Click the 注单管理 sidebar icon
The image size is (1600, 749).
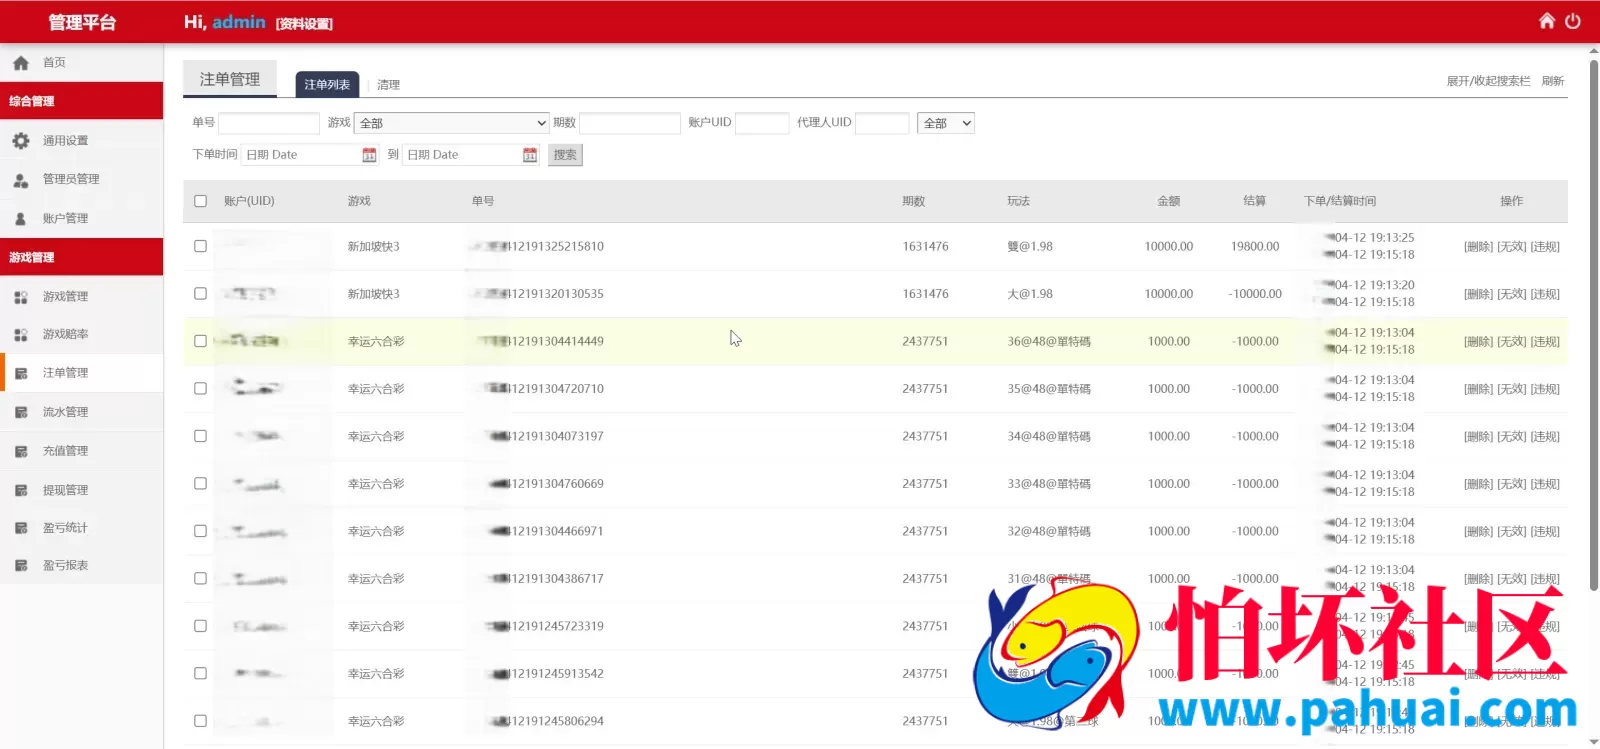(x=21, y=373)
